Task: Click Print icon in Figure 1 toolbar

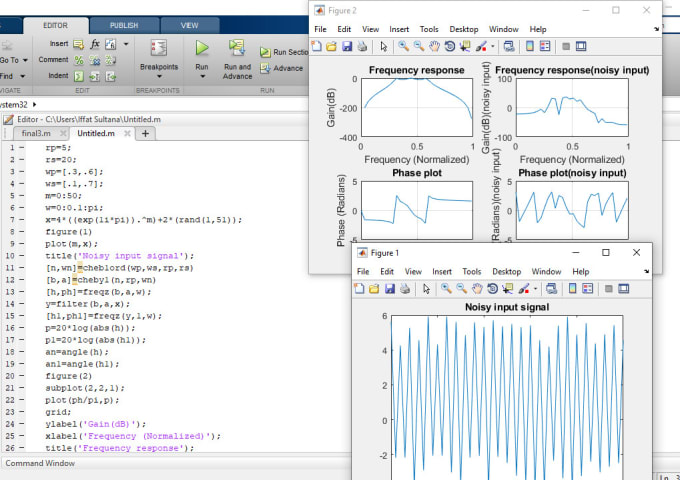Action: [x=405, y=288]
